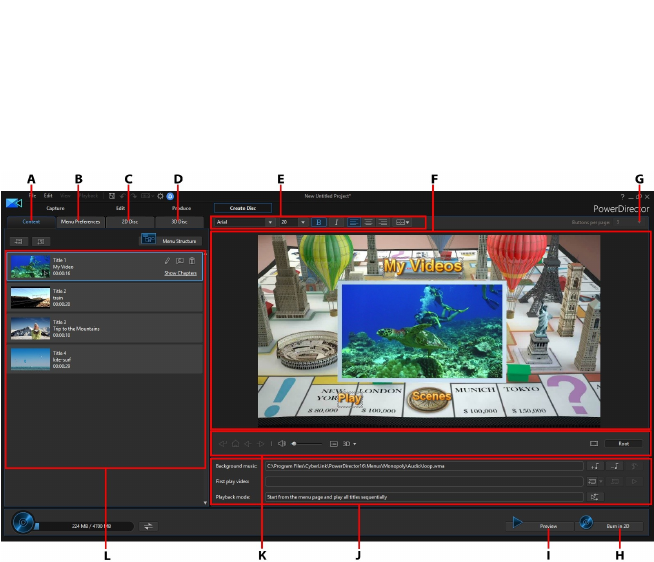
Task: Go to the previous menu page arrow
Action: pos(248,444)
